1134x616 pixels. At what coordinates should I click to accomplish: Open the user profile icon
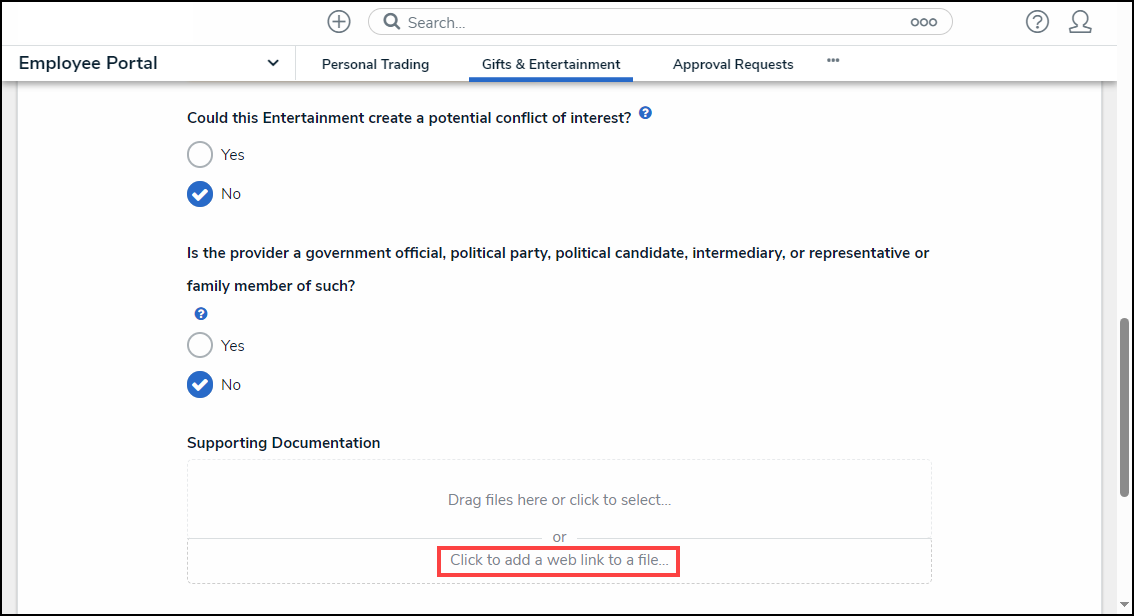click(1080, 22)
